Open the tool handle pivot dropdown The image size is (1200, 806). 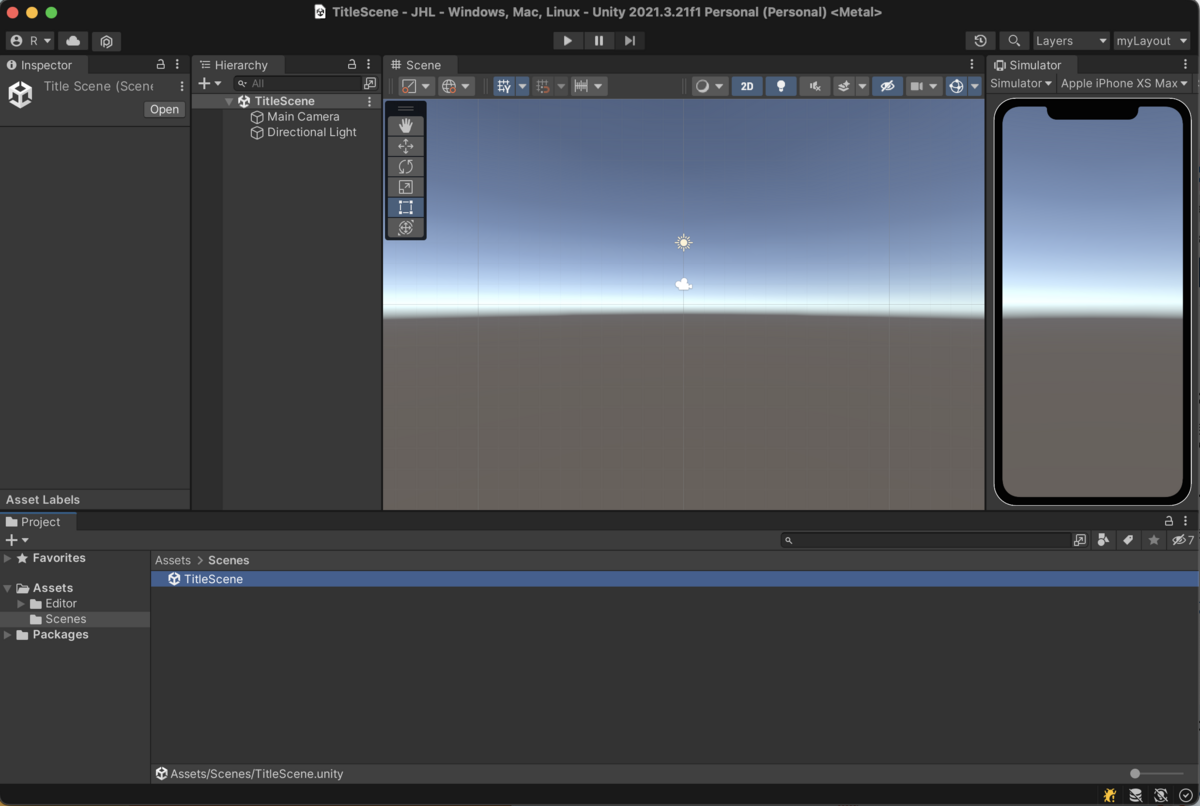pos(416,86)
